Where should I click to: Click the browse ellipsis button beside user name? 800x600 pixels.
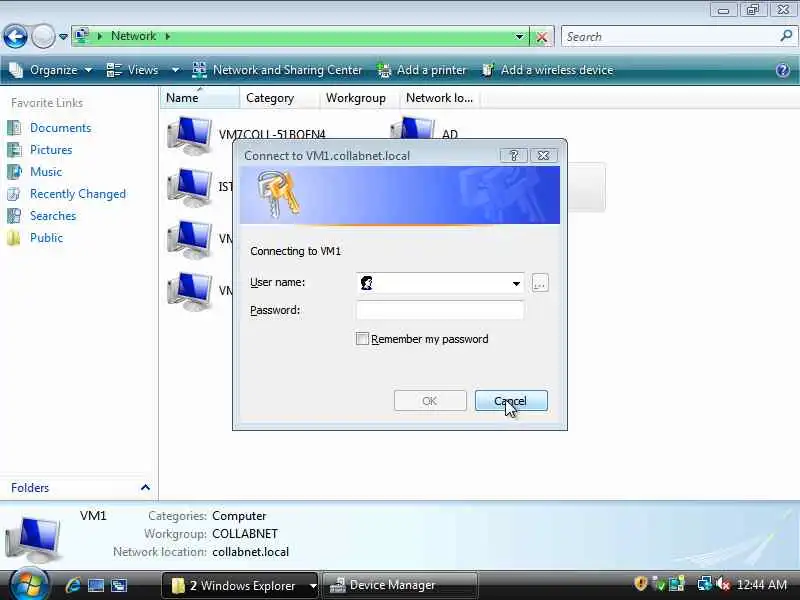click(540, 283)
